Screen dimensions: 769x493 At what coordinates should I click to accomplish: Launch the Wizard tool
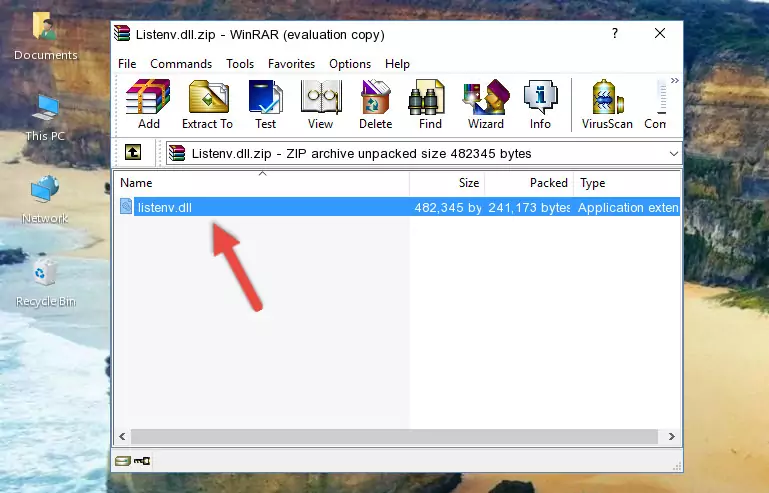[486, 104]
